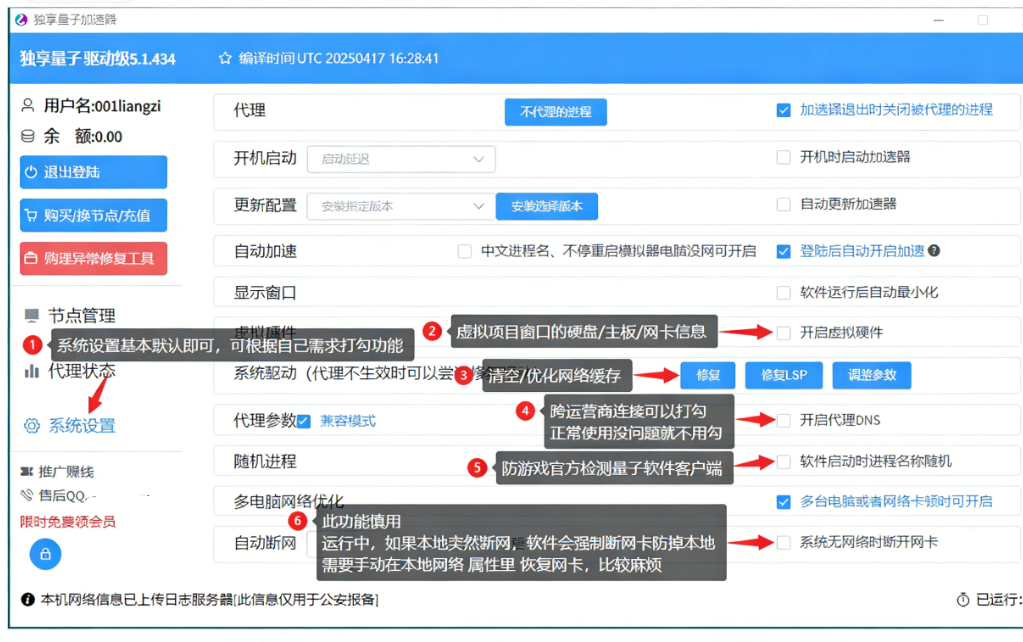Click the star icon beside compile time
The width and height of the screenshot is (1023, 642).
tap(225, 58)
